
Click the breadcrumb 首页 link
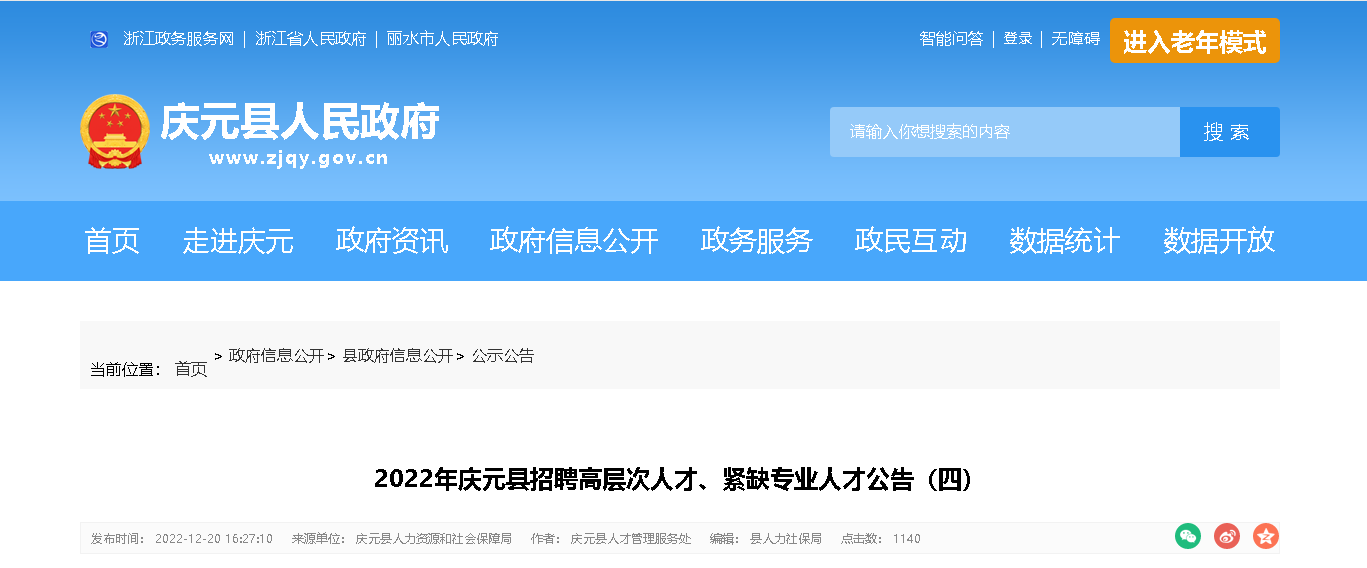tap(191, 369)
